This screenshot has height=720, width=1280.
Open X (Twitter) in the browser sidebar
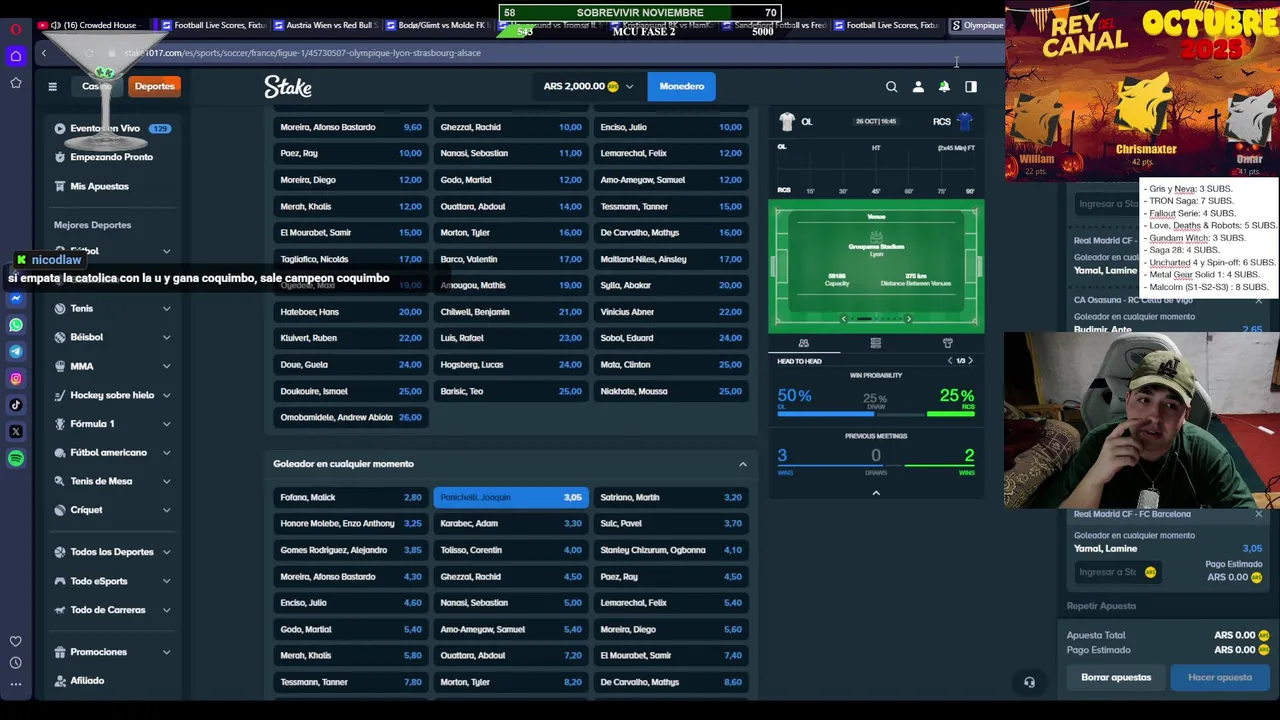16,432
